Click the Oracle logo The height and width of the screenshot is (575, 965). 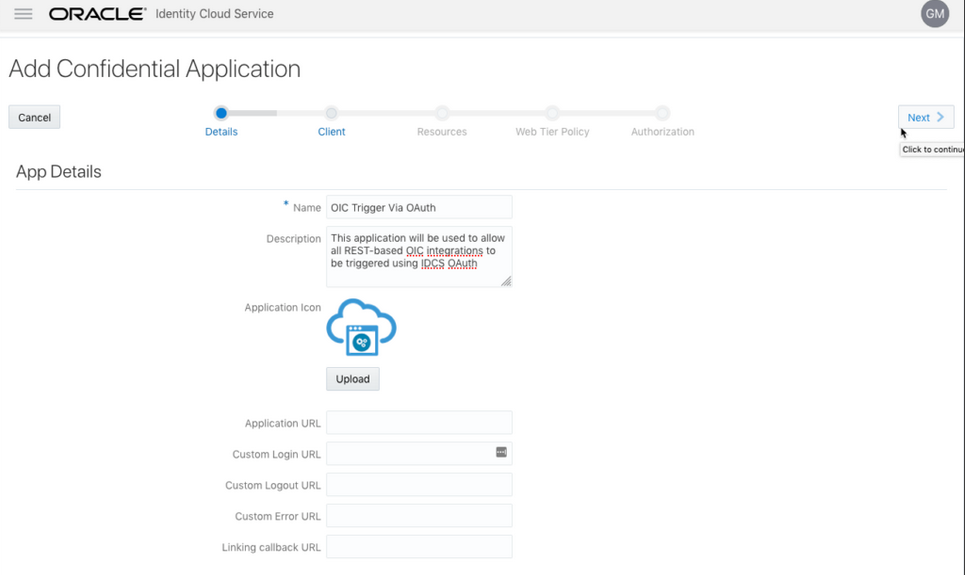(x=97, y=14)
